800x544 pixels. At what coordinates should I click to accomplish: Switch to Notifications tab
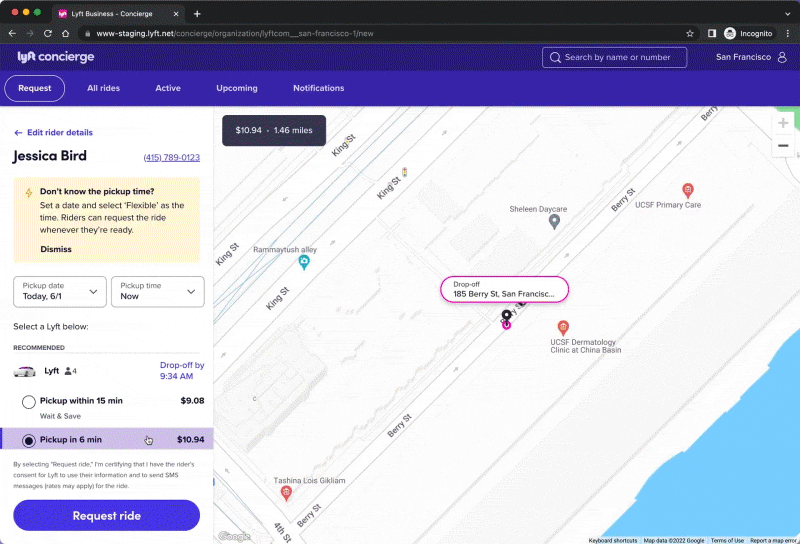coord(318,88)
